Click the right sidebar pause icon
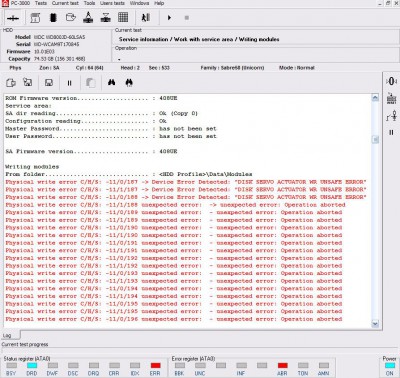 (x=391, y=132)
